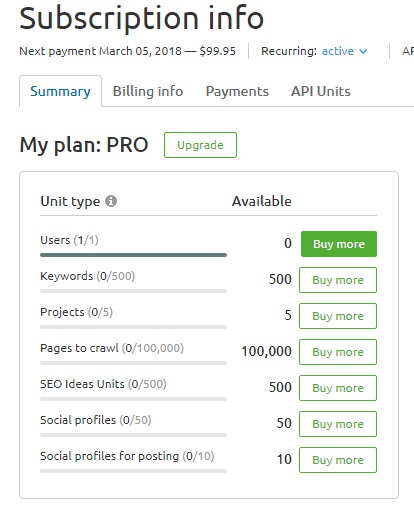Click the Available column header
The width and height of the screenshot is (414, 507).
[x=262, y=201]
